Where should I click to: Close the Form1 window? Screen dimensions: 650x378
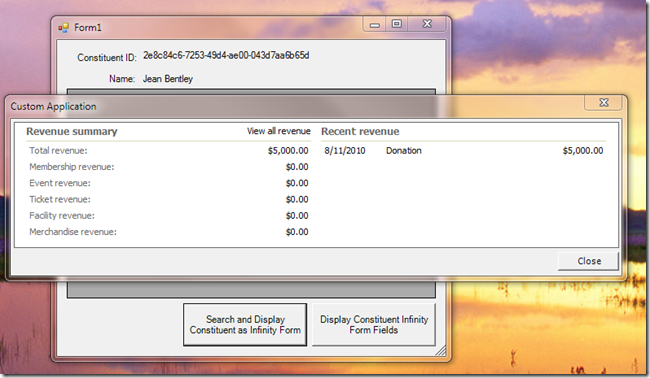(x=427, y=24)
